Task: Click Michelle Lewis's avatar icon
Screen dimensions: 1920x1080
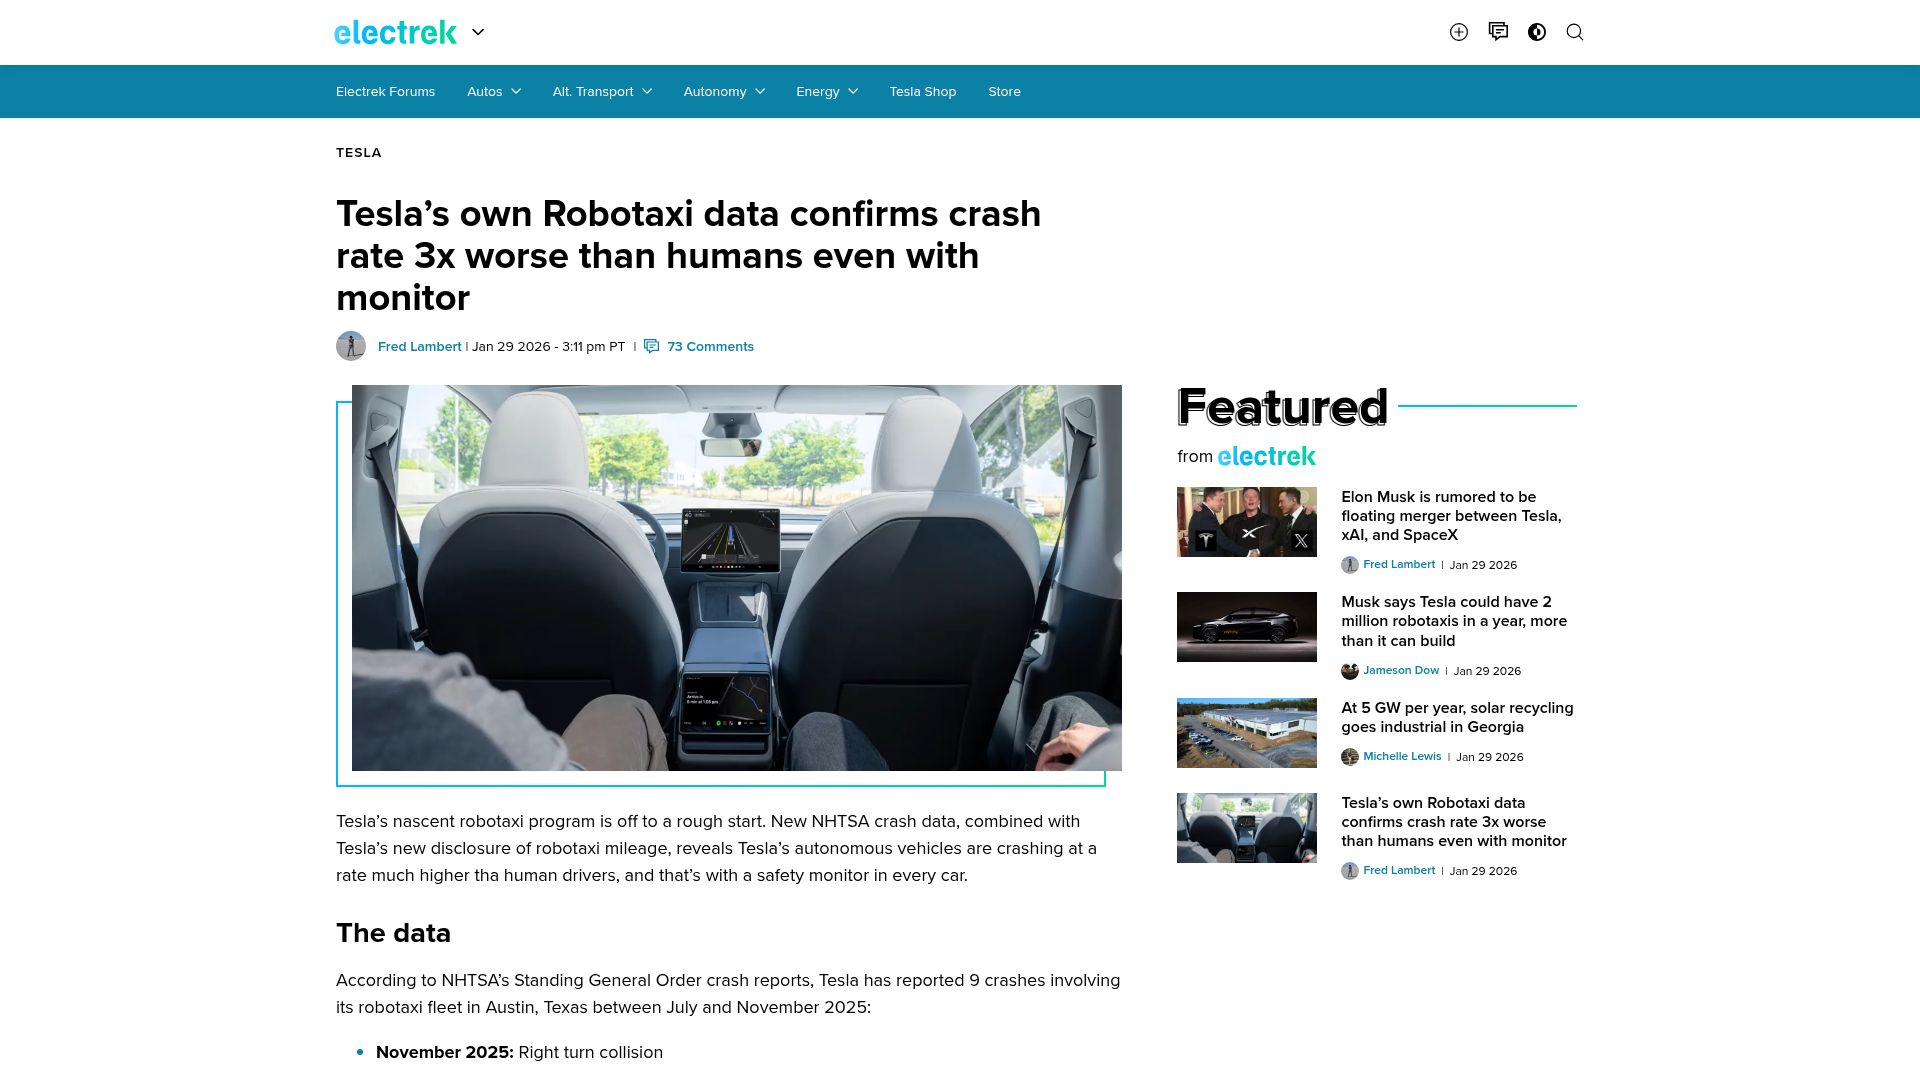Action: (x=1350, y=757)
